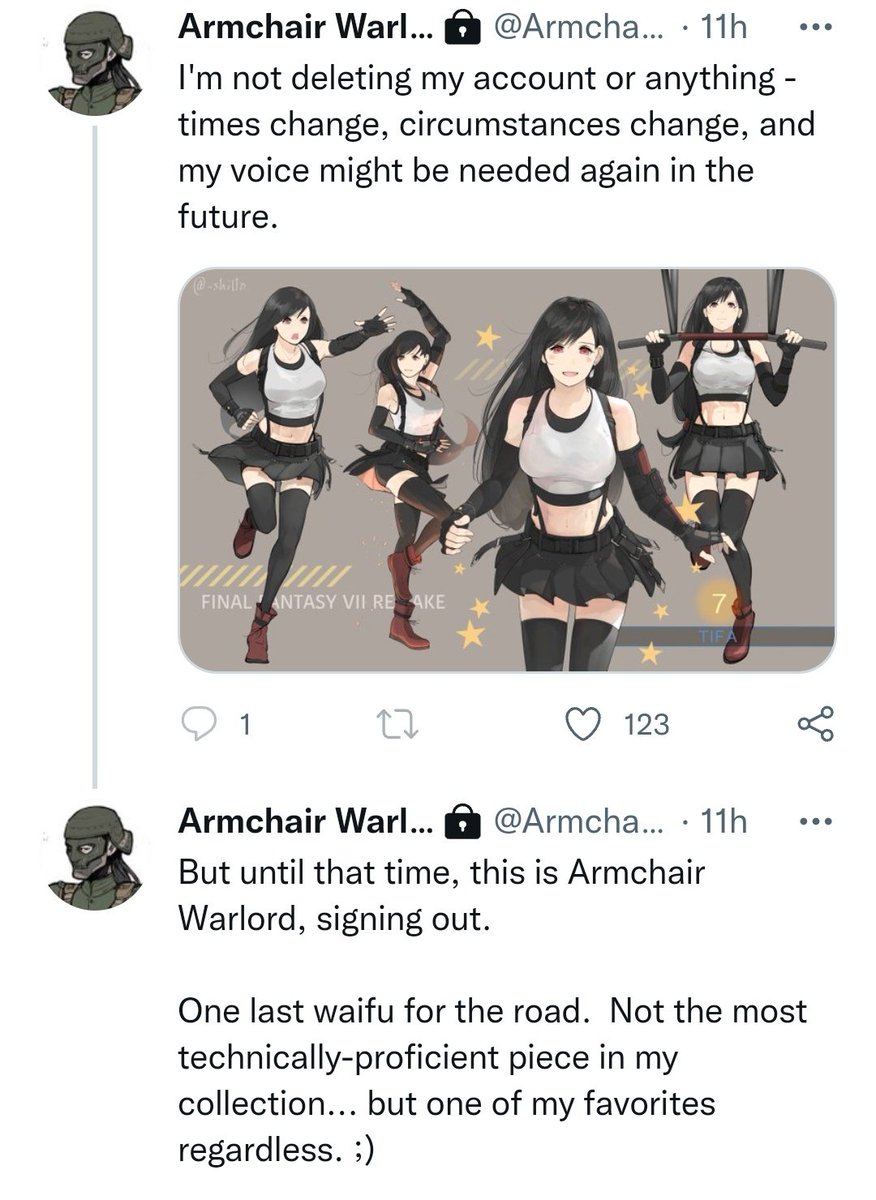Click lock icon beside first Armchair Warl... name

(x=458, y=31)
